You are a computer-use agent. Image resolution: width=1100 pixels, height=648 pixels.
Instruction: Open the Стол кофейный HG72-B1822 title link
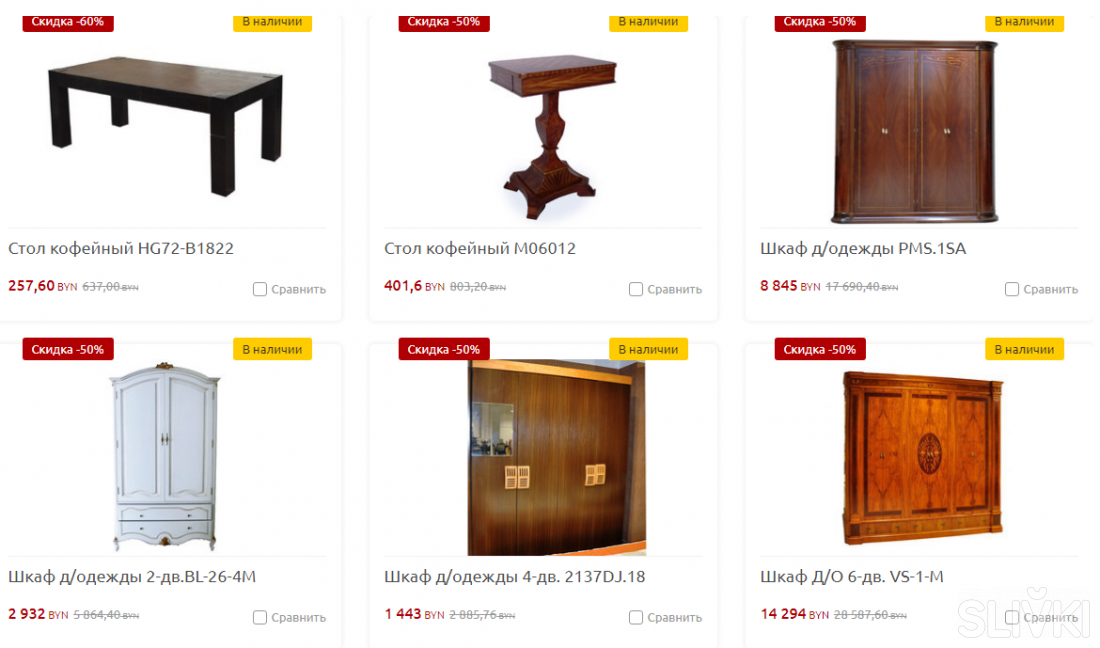[121, 248]
